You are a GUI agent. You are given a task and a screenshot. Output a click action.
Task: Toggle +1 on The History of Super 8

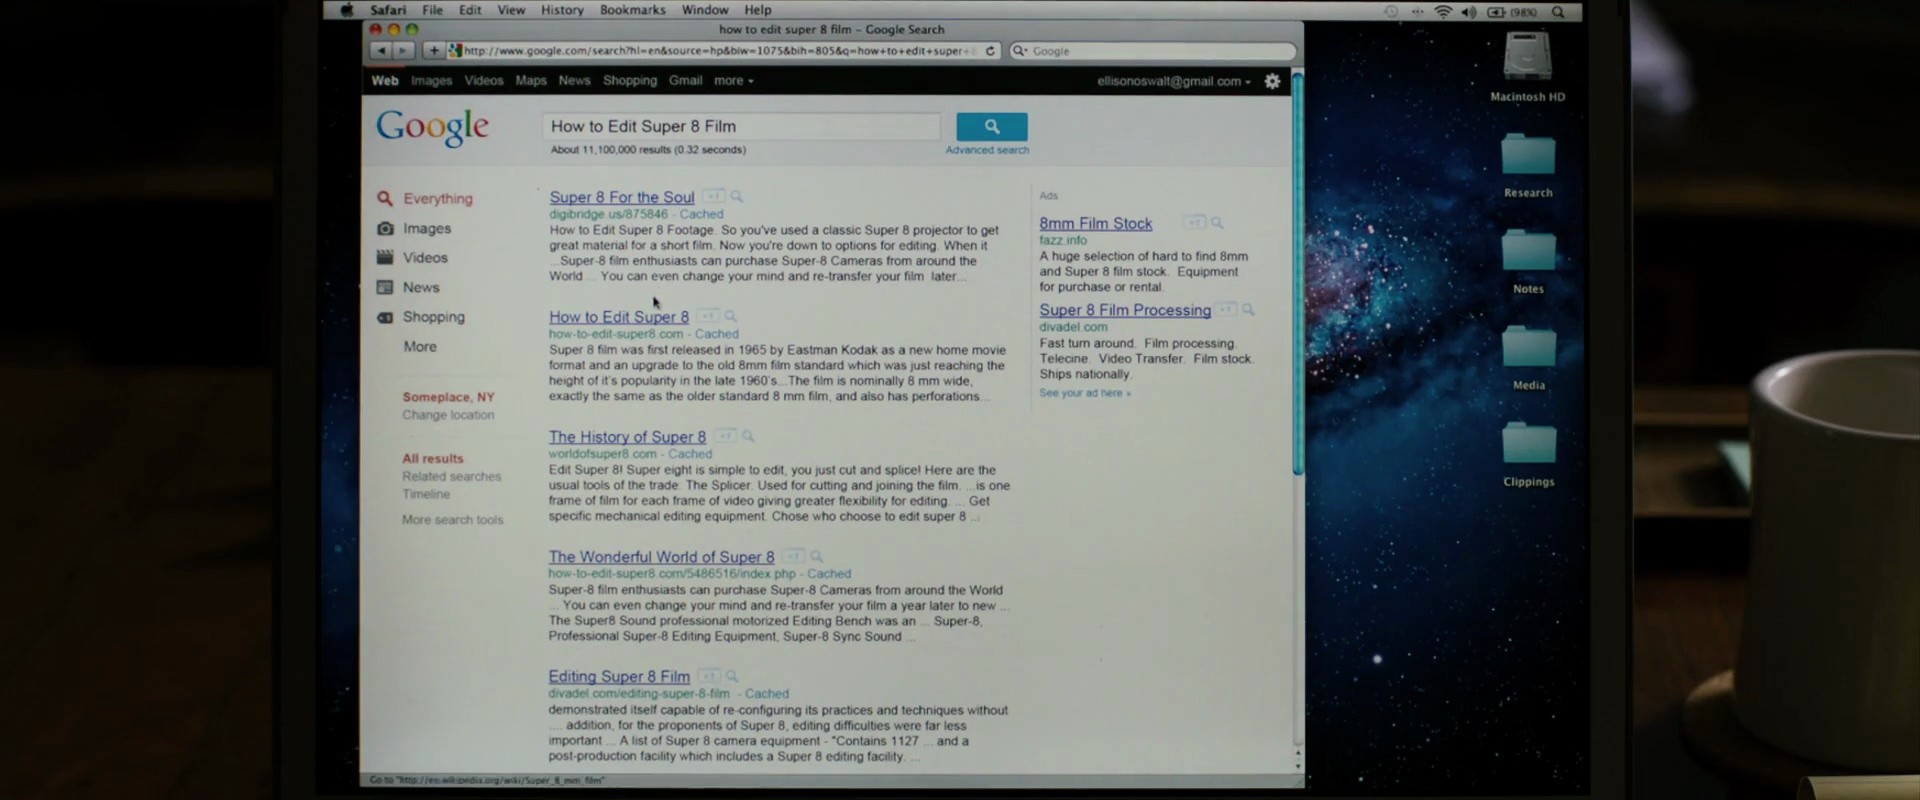[724, 436]
